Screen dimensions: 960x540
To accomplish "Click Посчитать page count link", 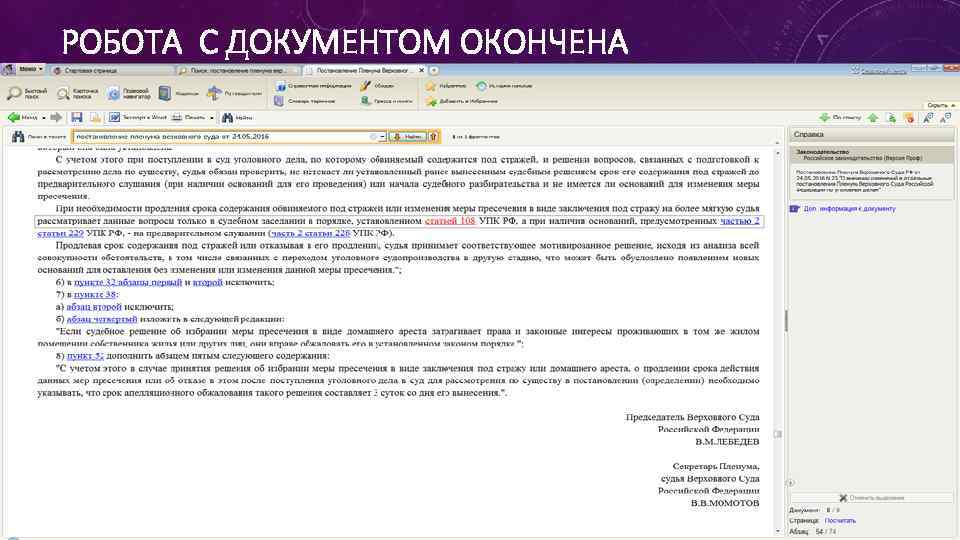I will [840, 520].
